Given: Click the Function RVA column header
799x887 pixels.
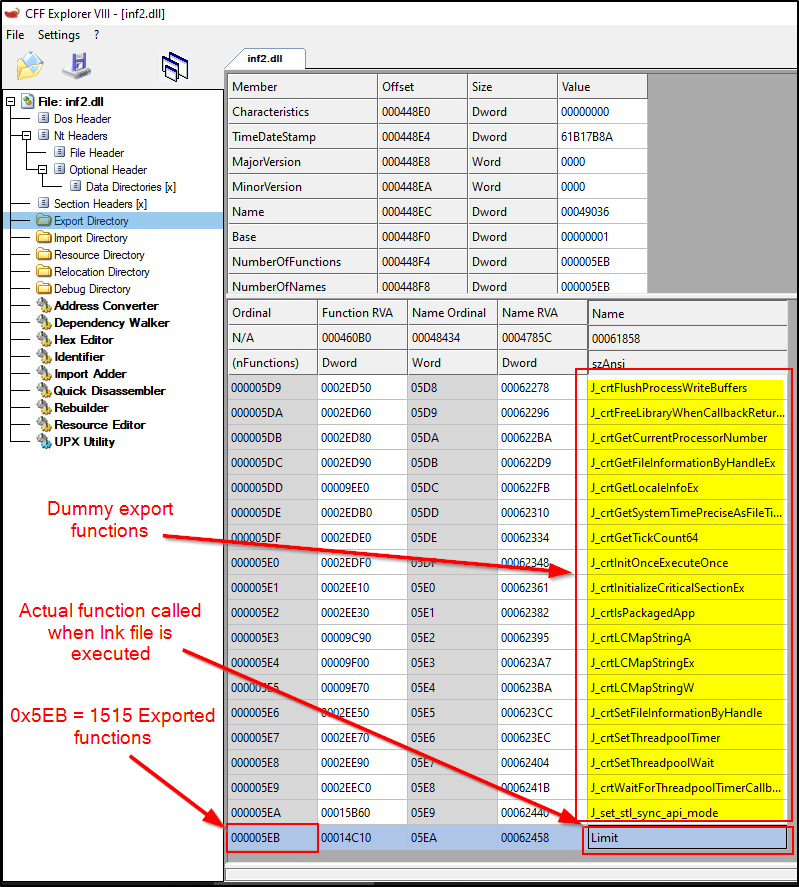Looking at the screenshot, I should tap(363, 313).
